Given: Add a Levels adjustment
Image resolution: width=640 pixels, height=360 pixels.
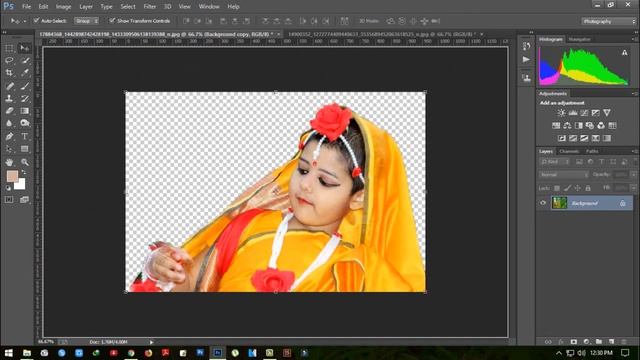Looking at the screenshot, I should (573, 113).
